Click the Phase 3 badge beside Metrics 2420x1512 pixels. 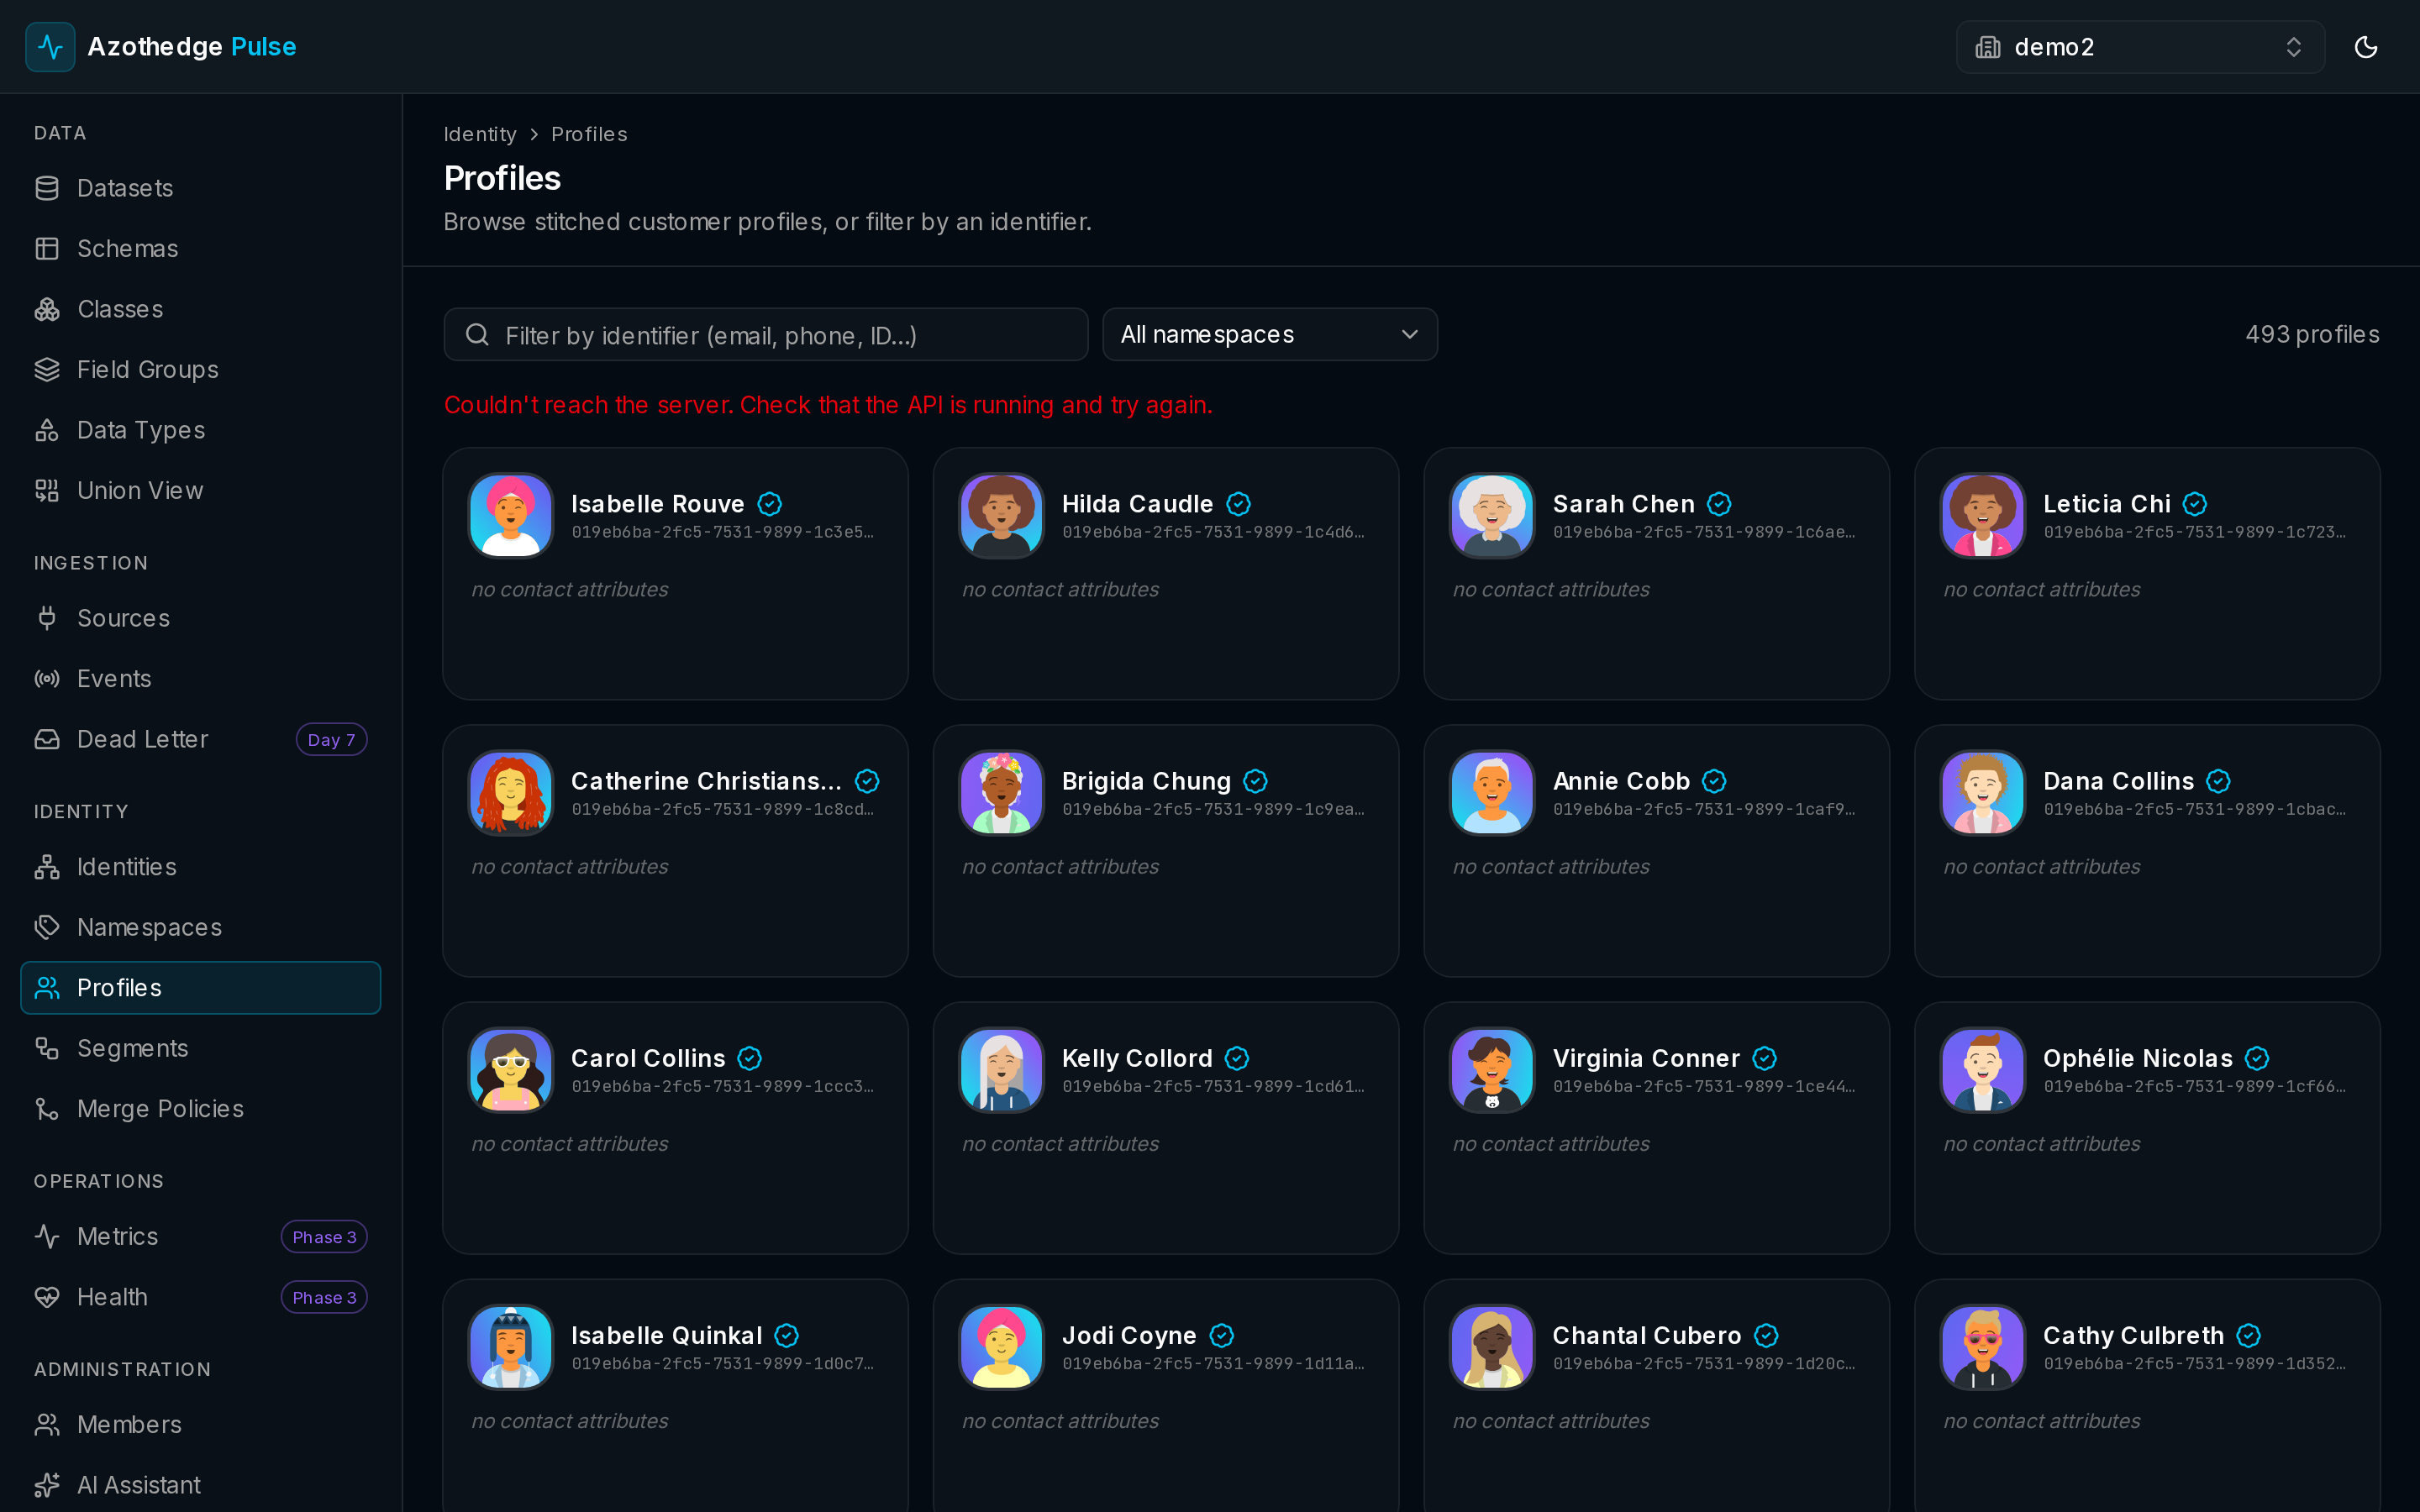tap(324, 1237)
